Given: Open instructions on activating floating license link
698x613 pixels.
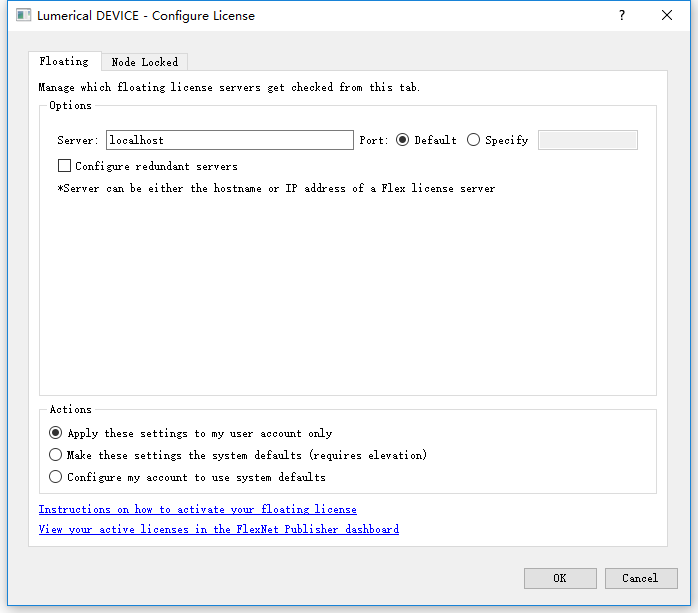Looking at the screenshot, I should tap(198, 509).
